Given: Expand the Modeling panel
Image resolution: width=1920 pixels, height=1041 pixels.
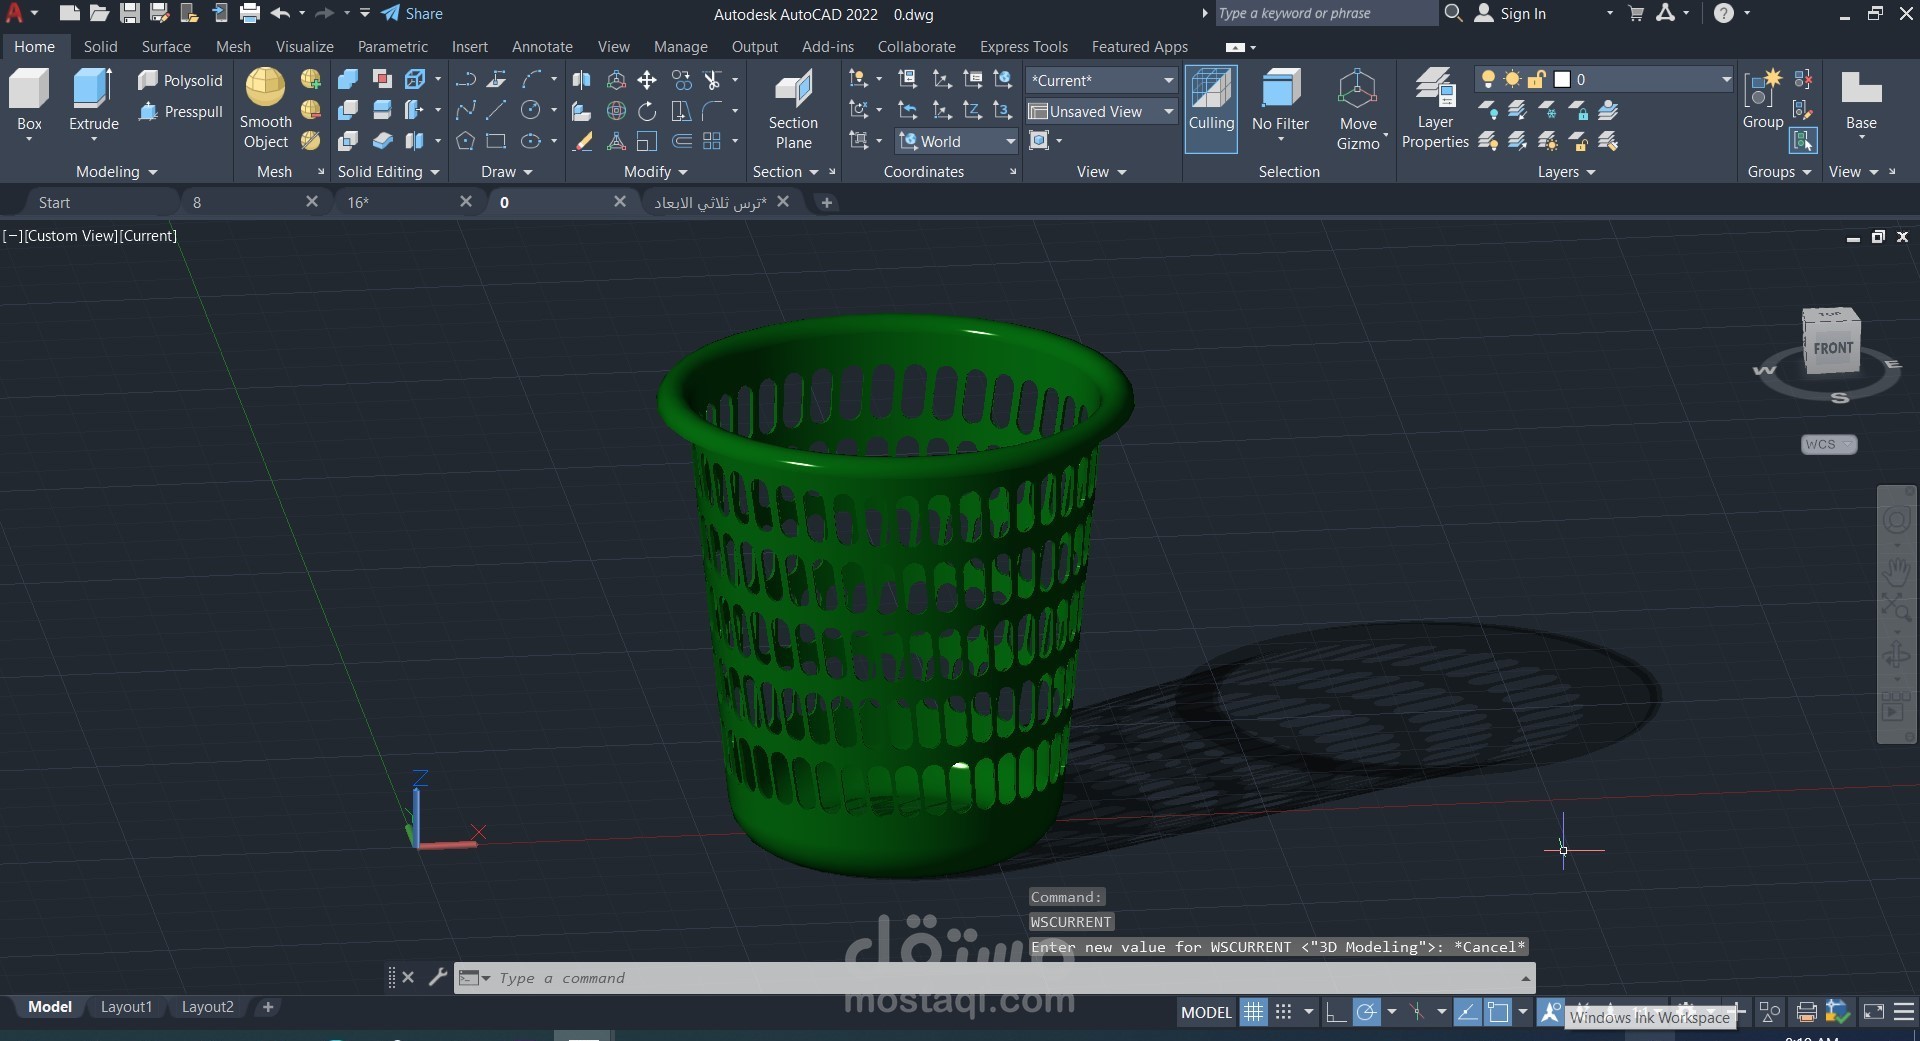Looking at the screenshot, I should (116, 171).
